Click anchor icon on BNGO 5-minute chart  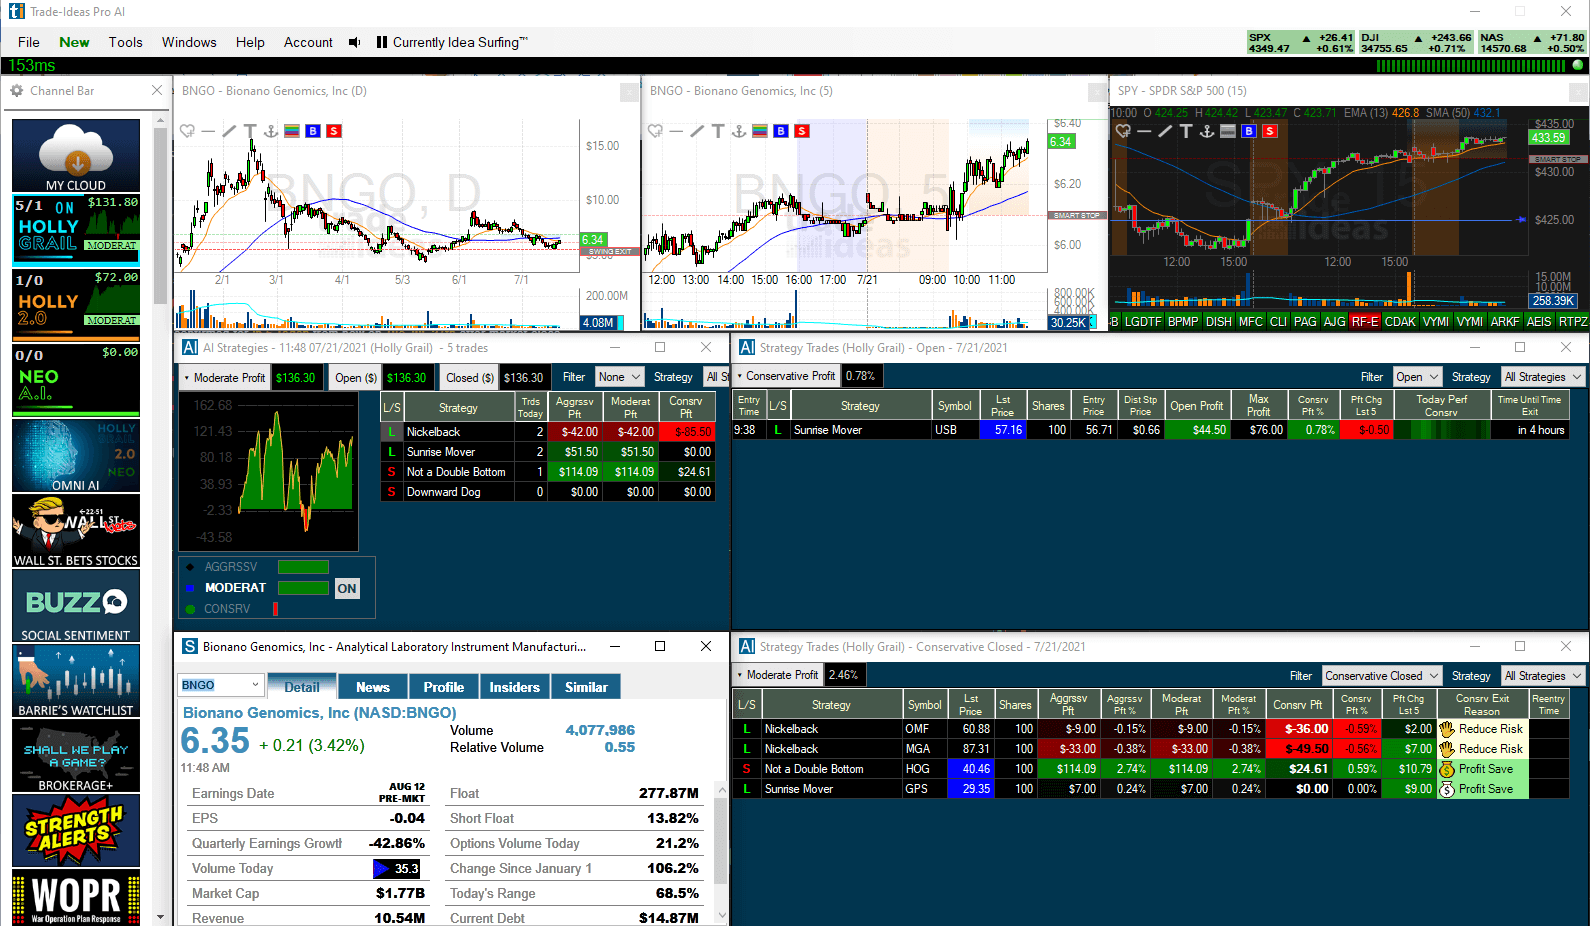739,131
